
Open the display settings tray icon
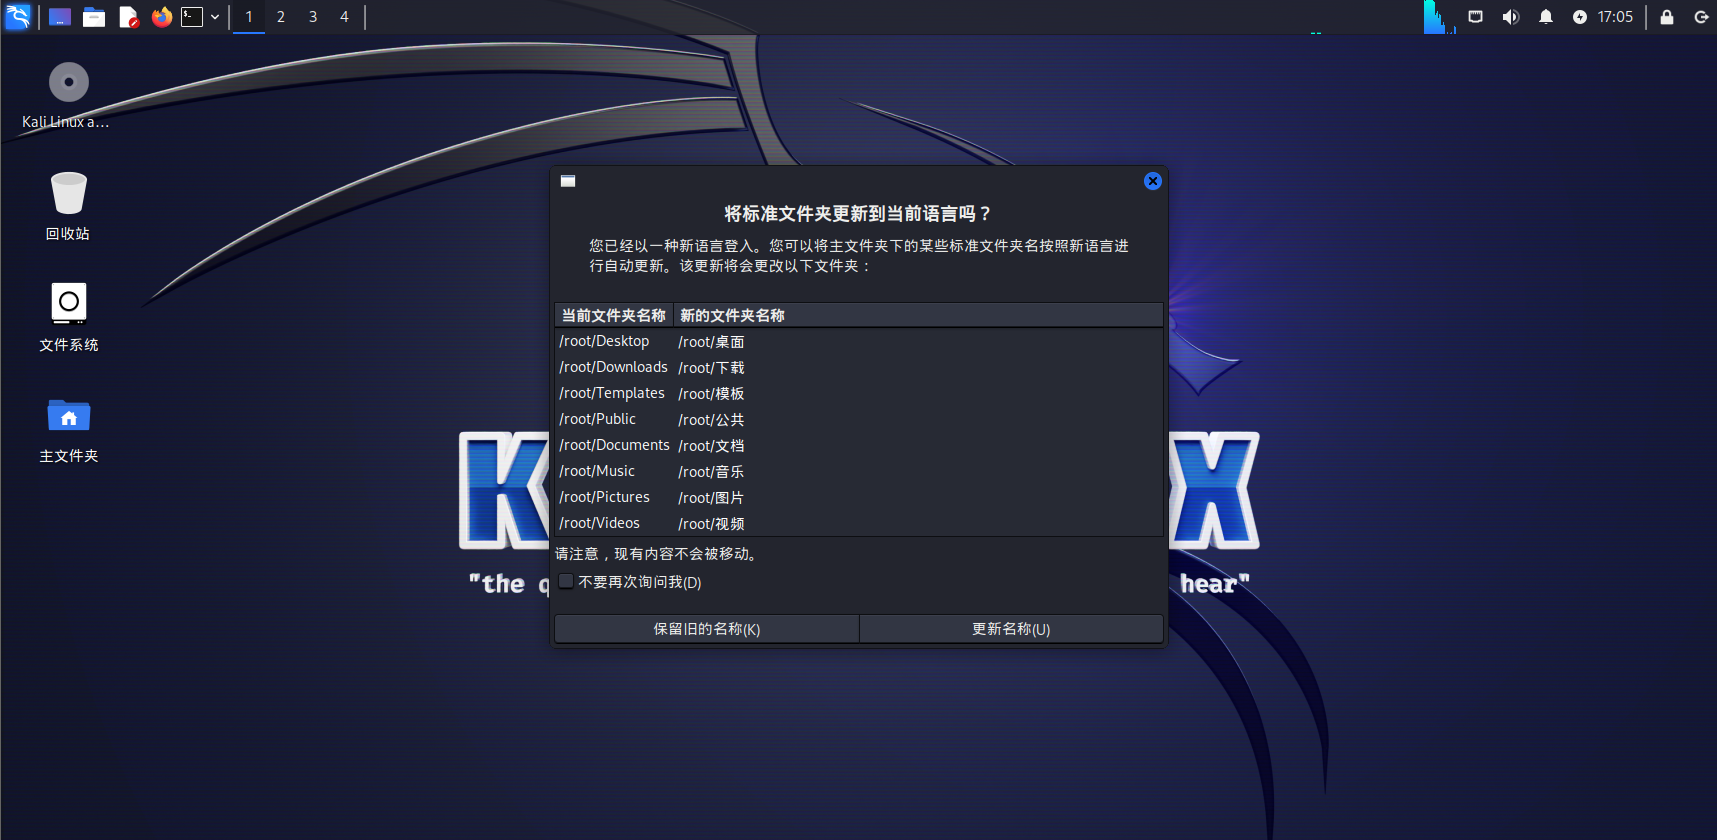point(1475,17)
